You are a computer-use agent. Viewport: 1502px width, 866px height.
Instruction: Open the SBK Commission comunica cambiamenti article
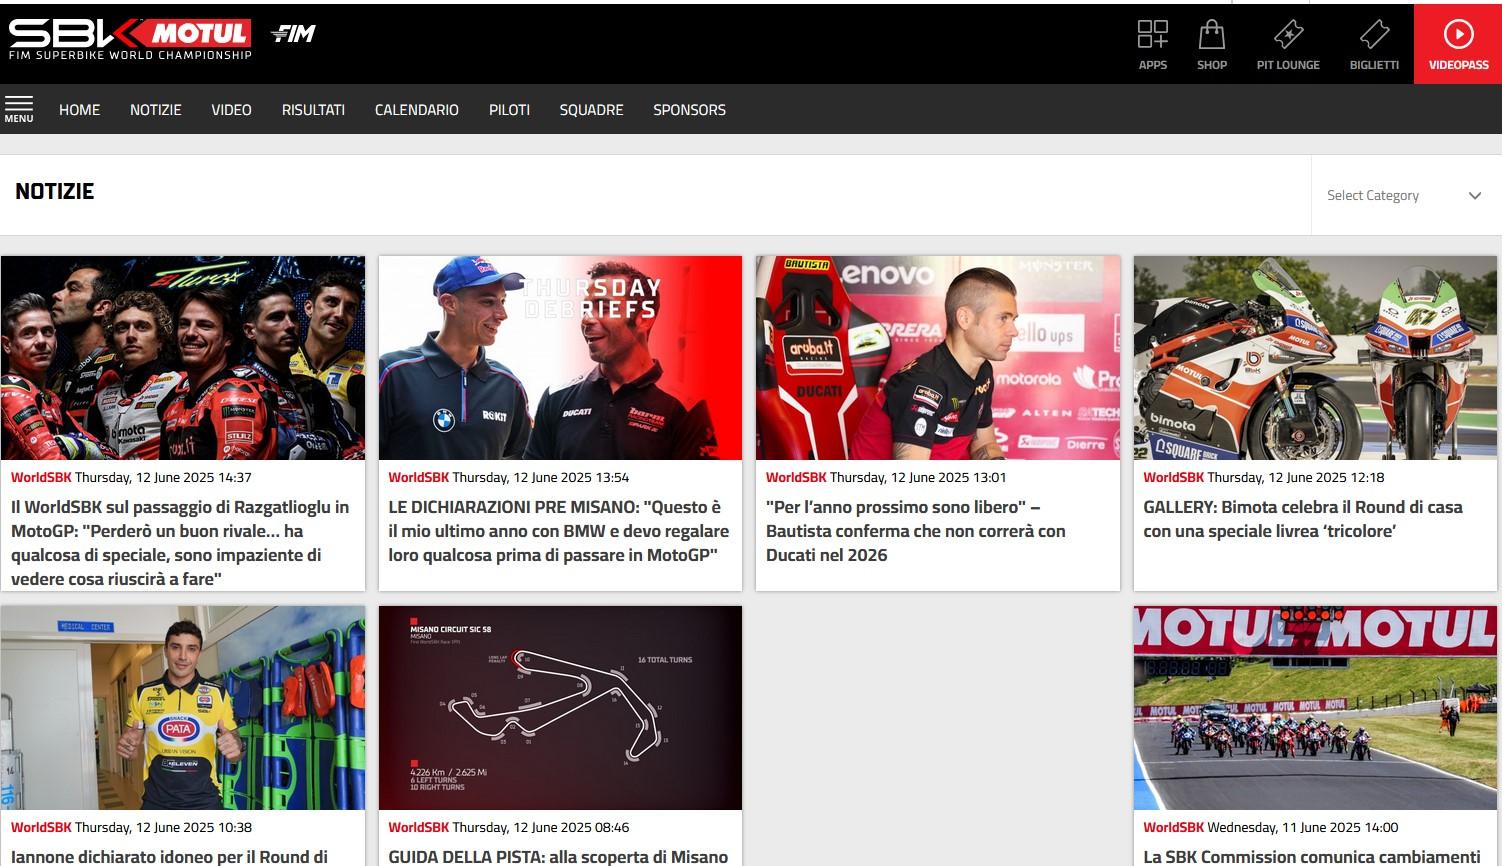click(x=1311, y=857)
